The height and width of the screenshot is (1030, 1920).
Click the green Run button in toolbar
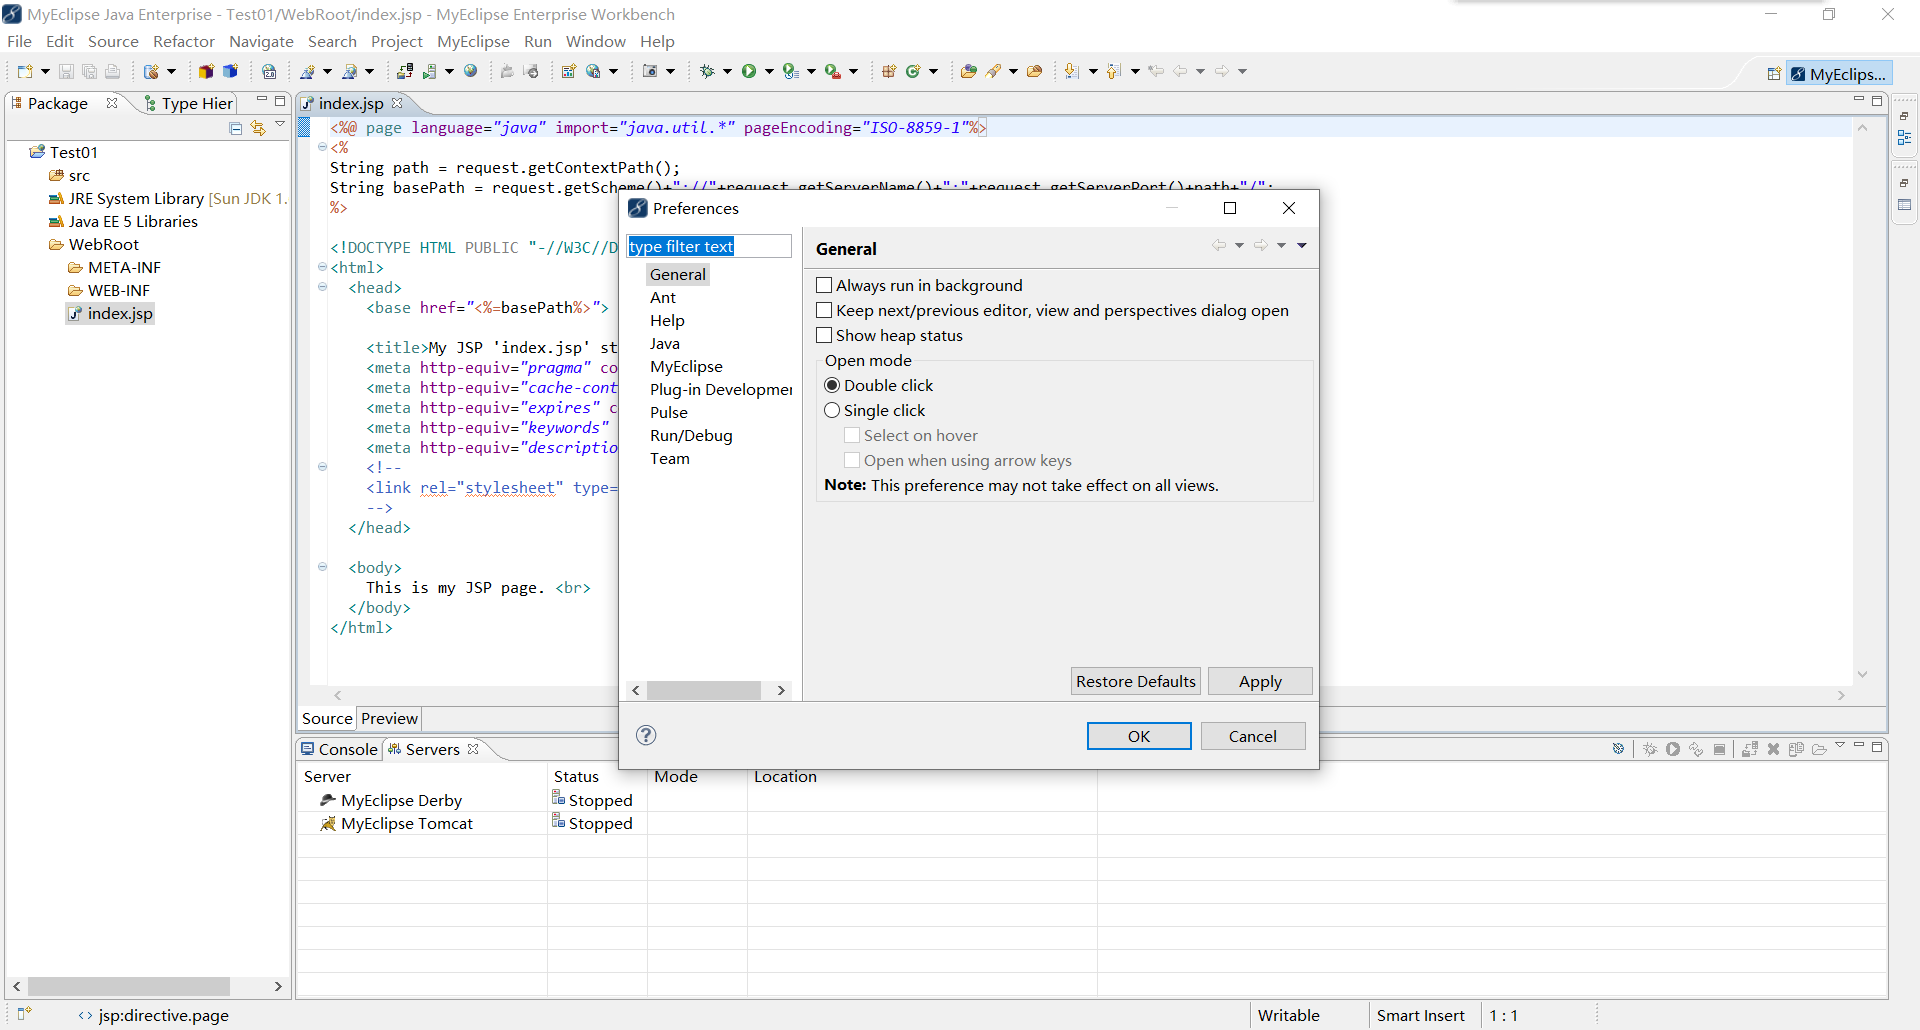[x=749, y=71]
